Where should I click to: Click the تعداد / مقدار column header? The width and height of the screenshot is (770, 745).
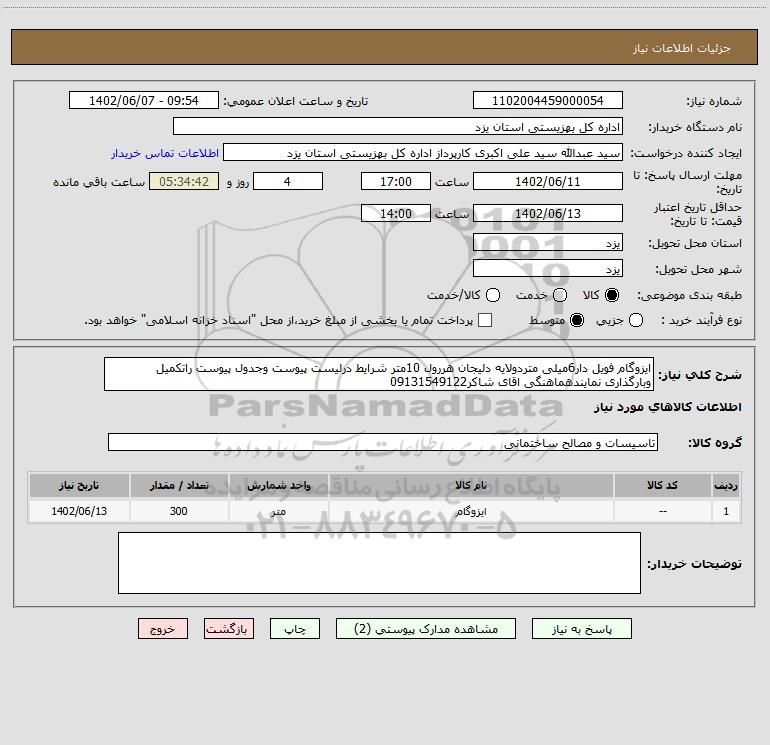click(179, 485)
